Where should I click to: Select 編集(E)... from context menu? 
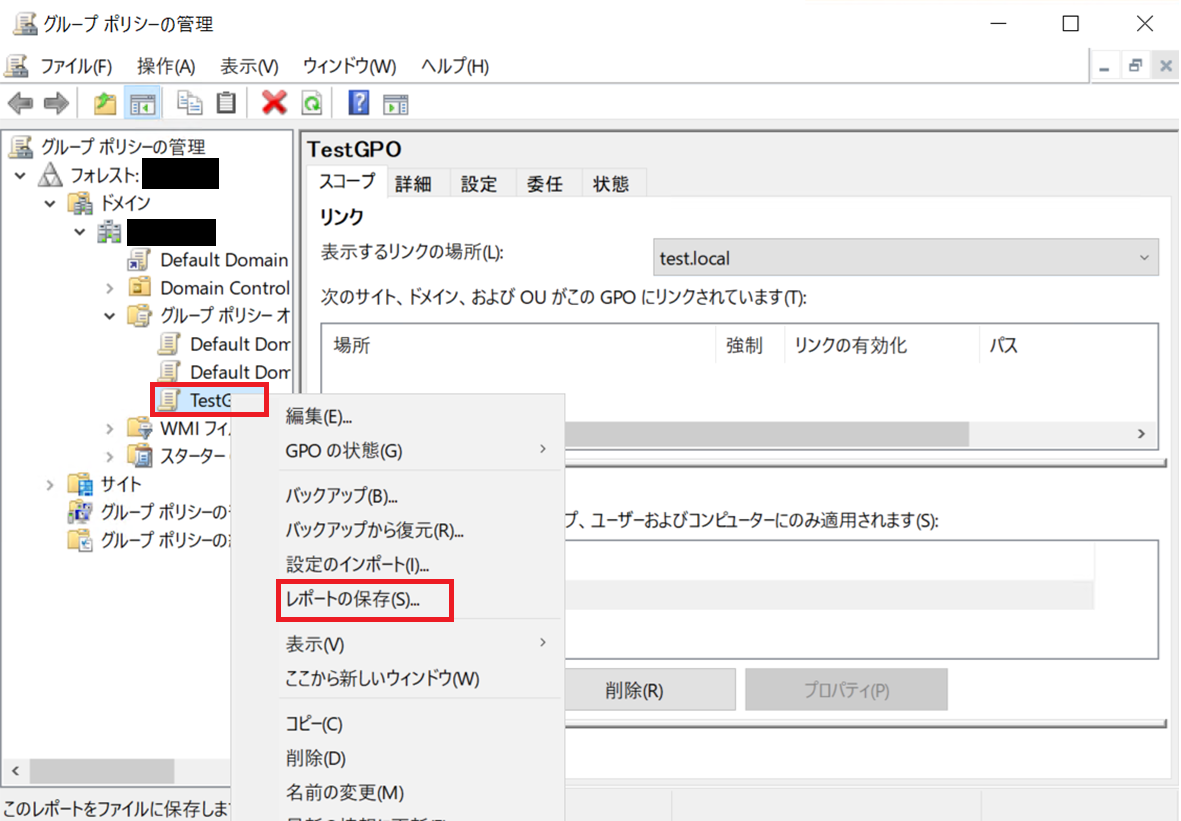pyautogui.click(x=421, y=416)
